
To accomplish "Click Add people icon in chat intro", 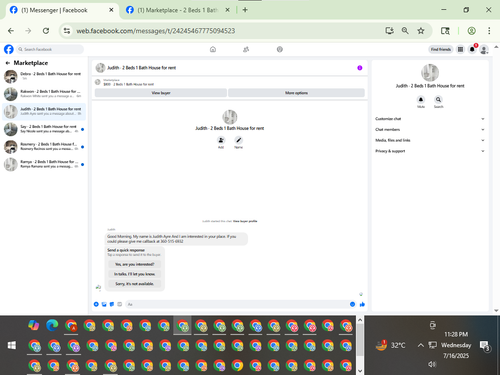I will pyautogui.click(x=221, y=140).
